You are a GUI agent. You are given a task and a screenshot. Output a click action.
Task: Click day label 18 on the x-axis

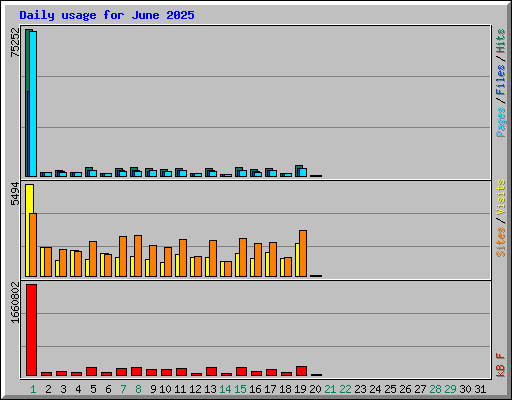[285, 389]
